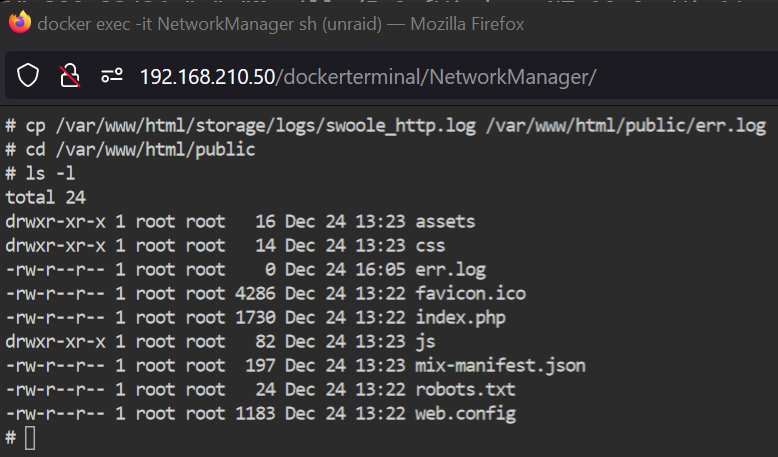The width and height of the screenshot is (778, 457).
Task: Click the web.config filename
Action: pos(465,414)
